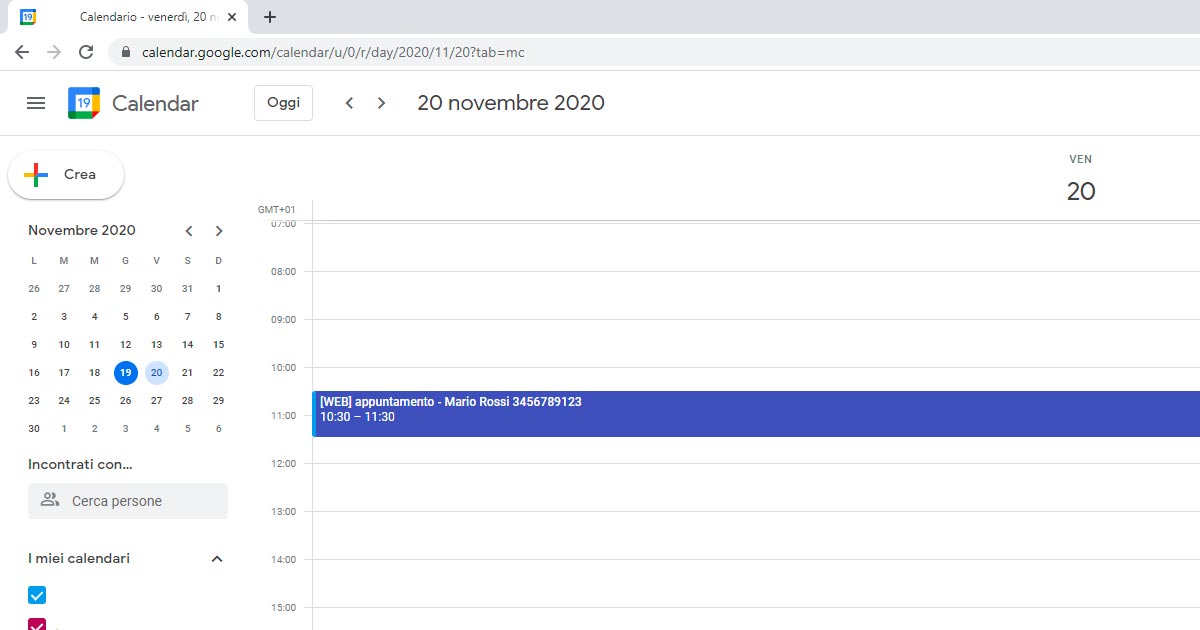Click the Google Calendar logo icon
The width and height of the screenshot is (1200, 630).
tap(84, 103)
